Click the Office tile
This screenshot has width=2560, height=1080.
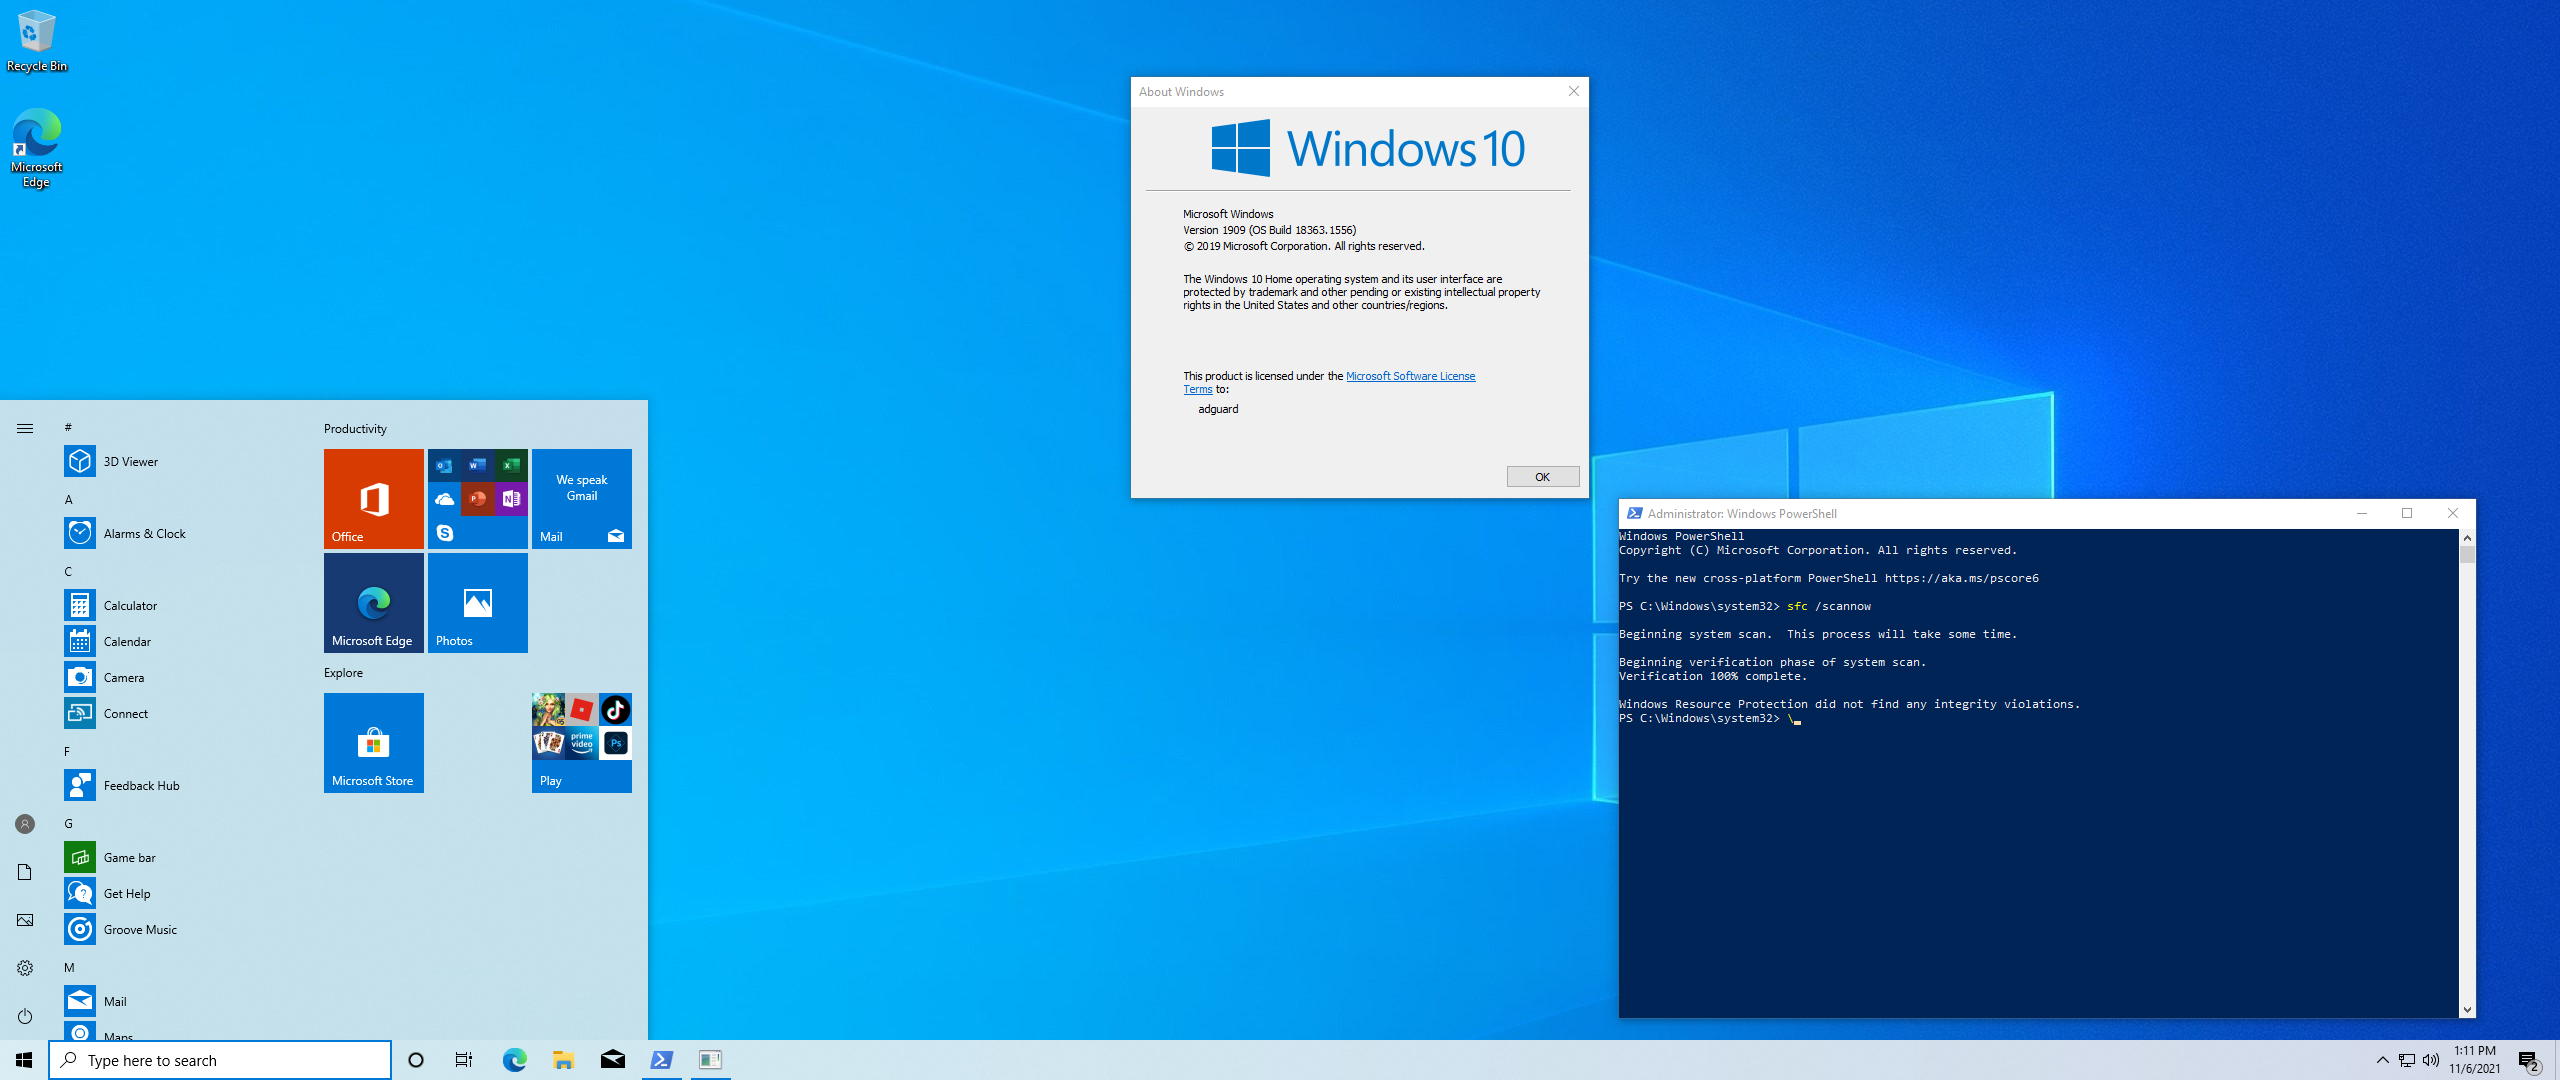click(374, 499)
